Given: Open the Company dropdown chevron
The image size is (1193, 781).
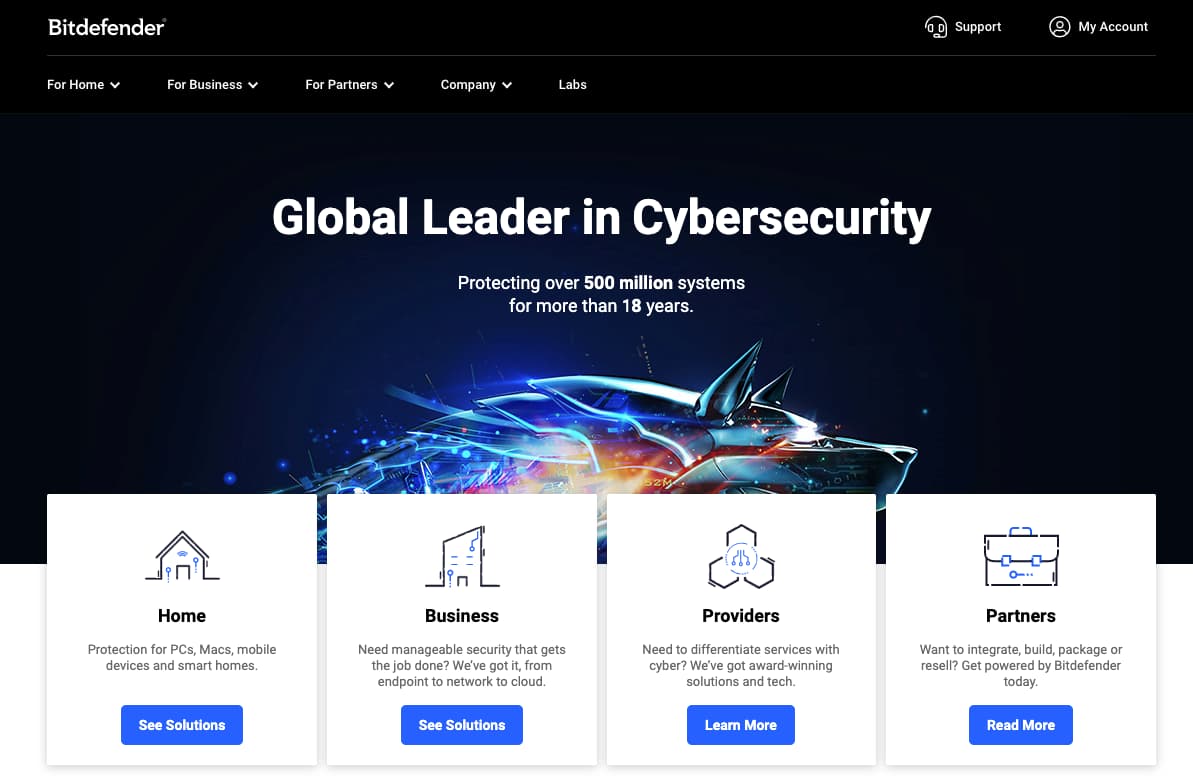Looking at the screenshot, I should [507, 85].
